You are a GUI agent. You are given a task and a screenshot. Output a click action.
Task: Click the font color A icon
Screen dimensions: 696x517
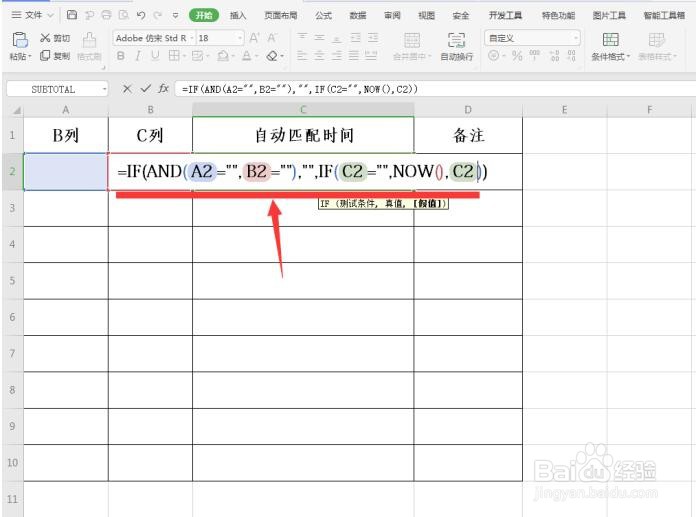(246, 56)
